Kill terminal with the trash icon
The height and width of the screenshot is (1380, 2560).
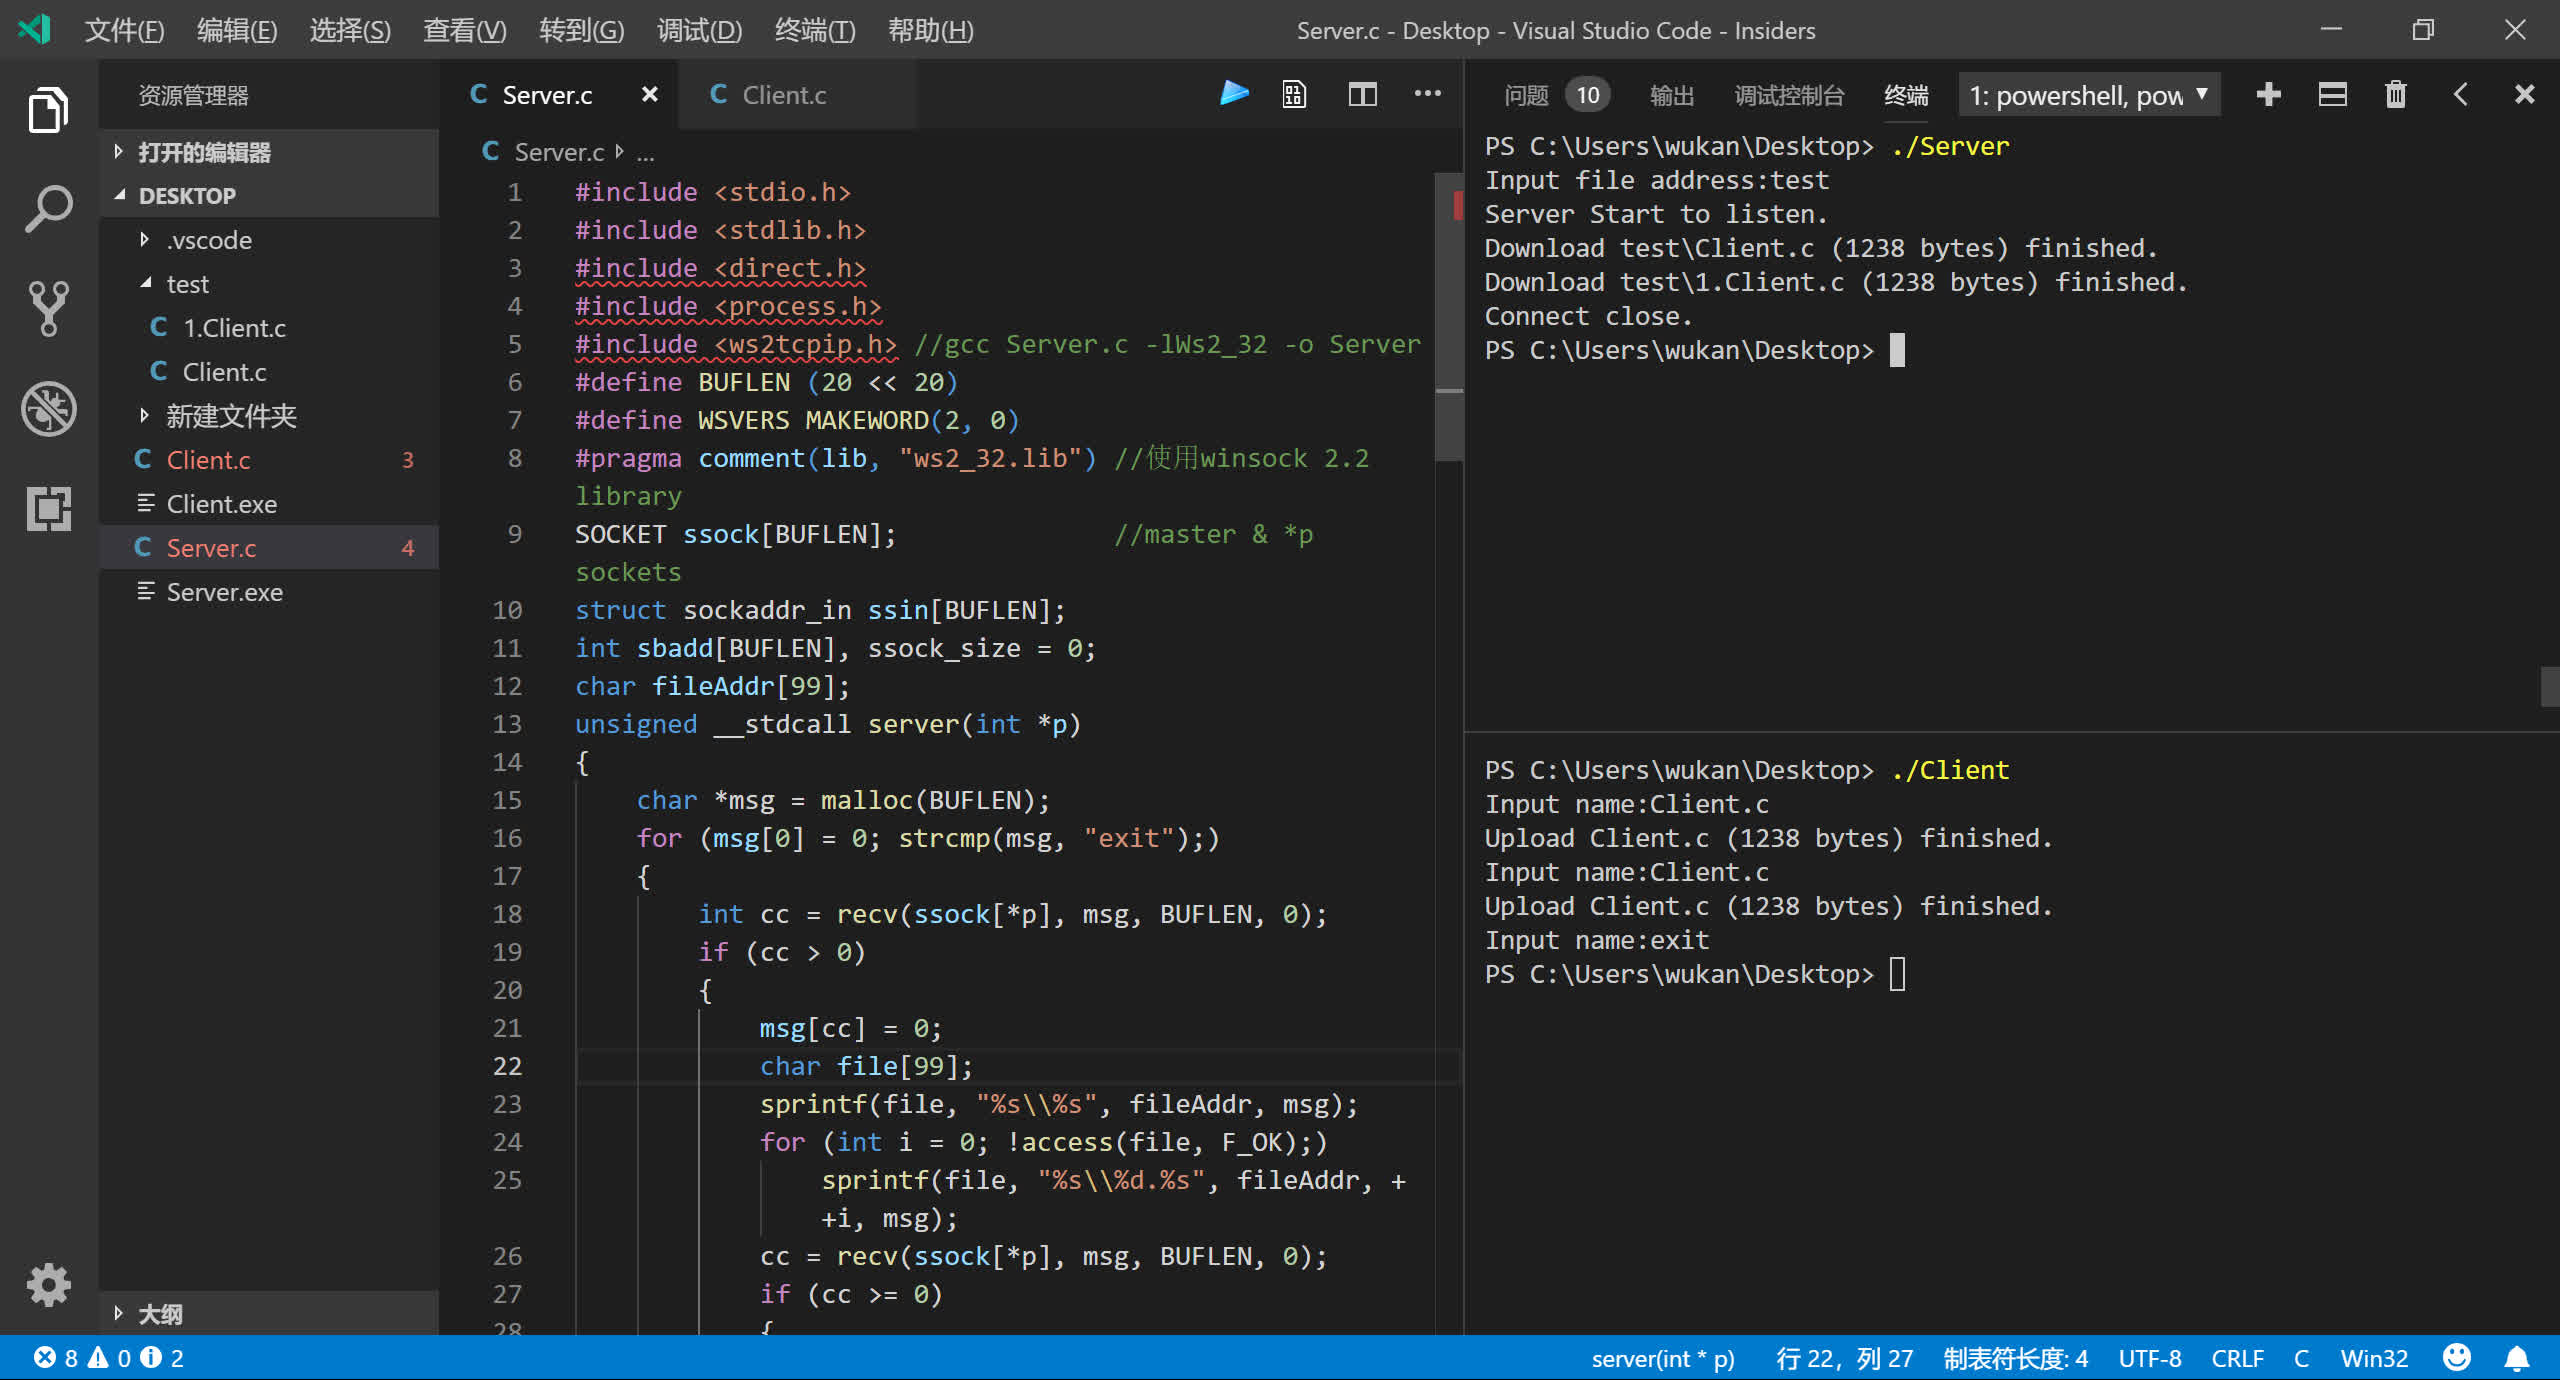pos(2395,94)
